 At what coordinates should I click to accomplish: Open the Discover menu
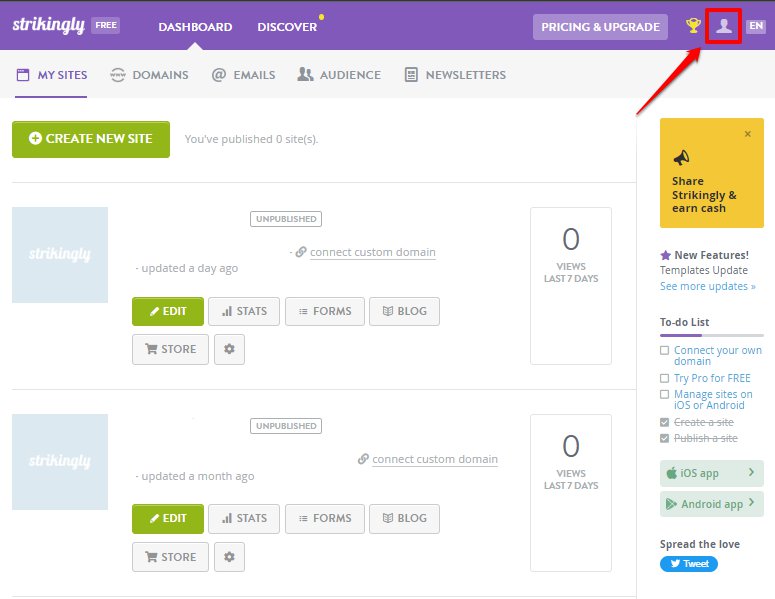click(287, 27)
